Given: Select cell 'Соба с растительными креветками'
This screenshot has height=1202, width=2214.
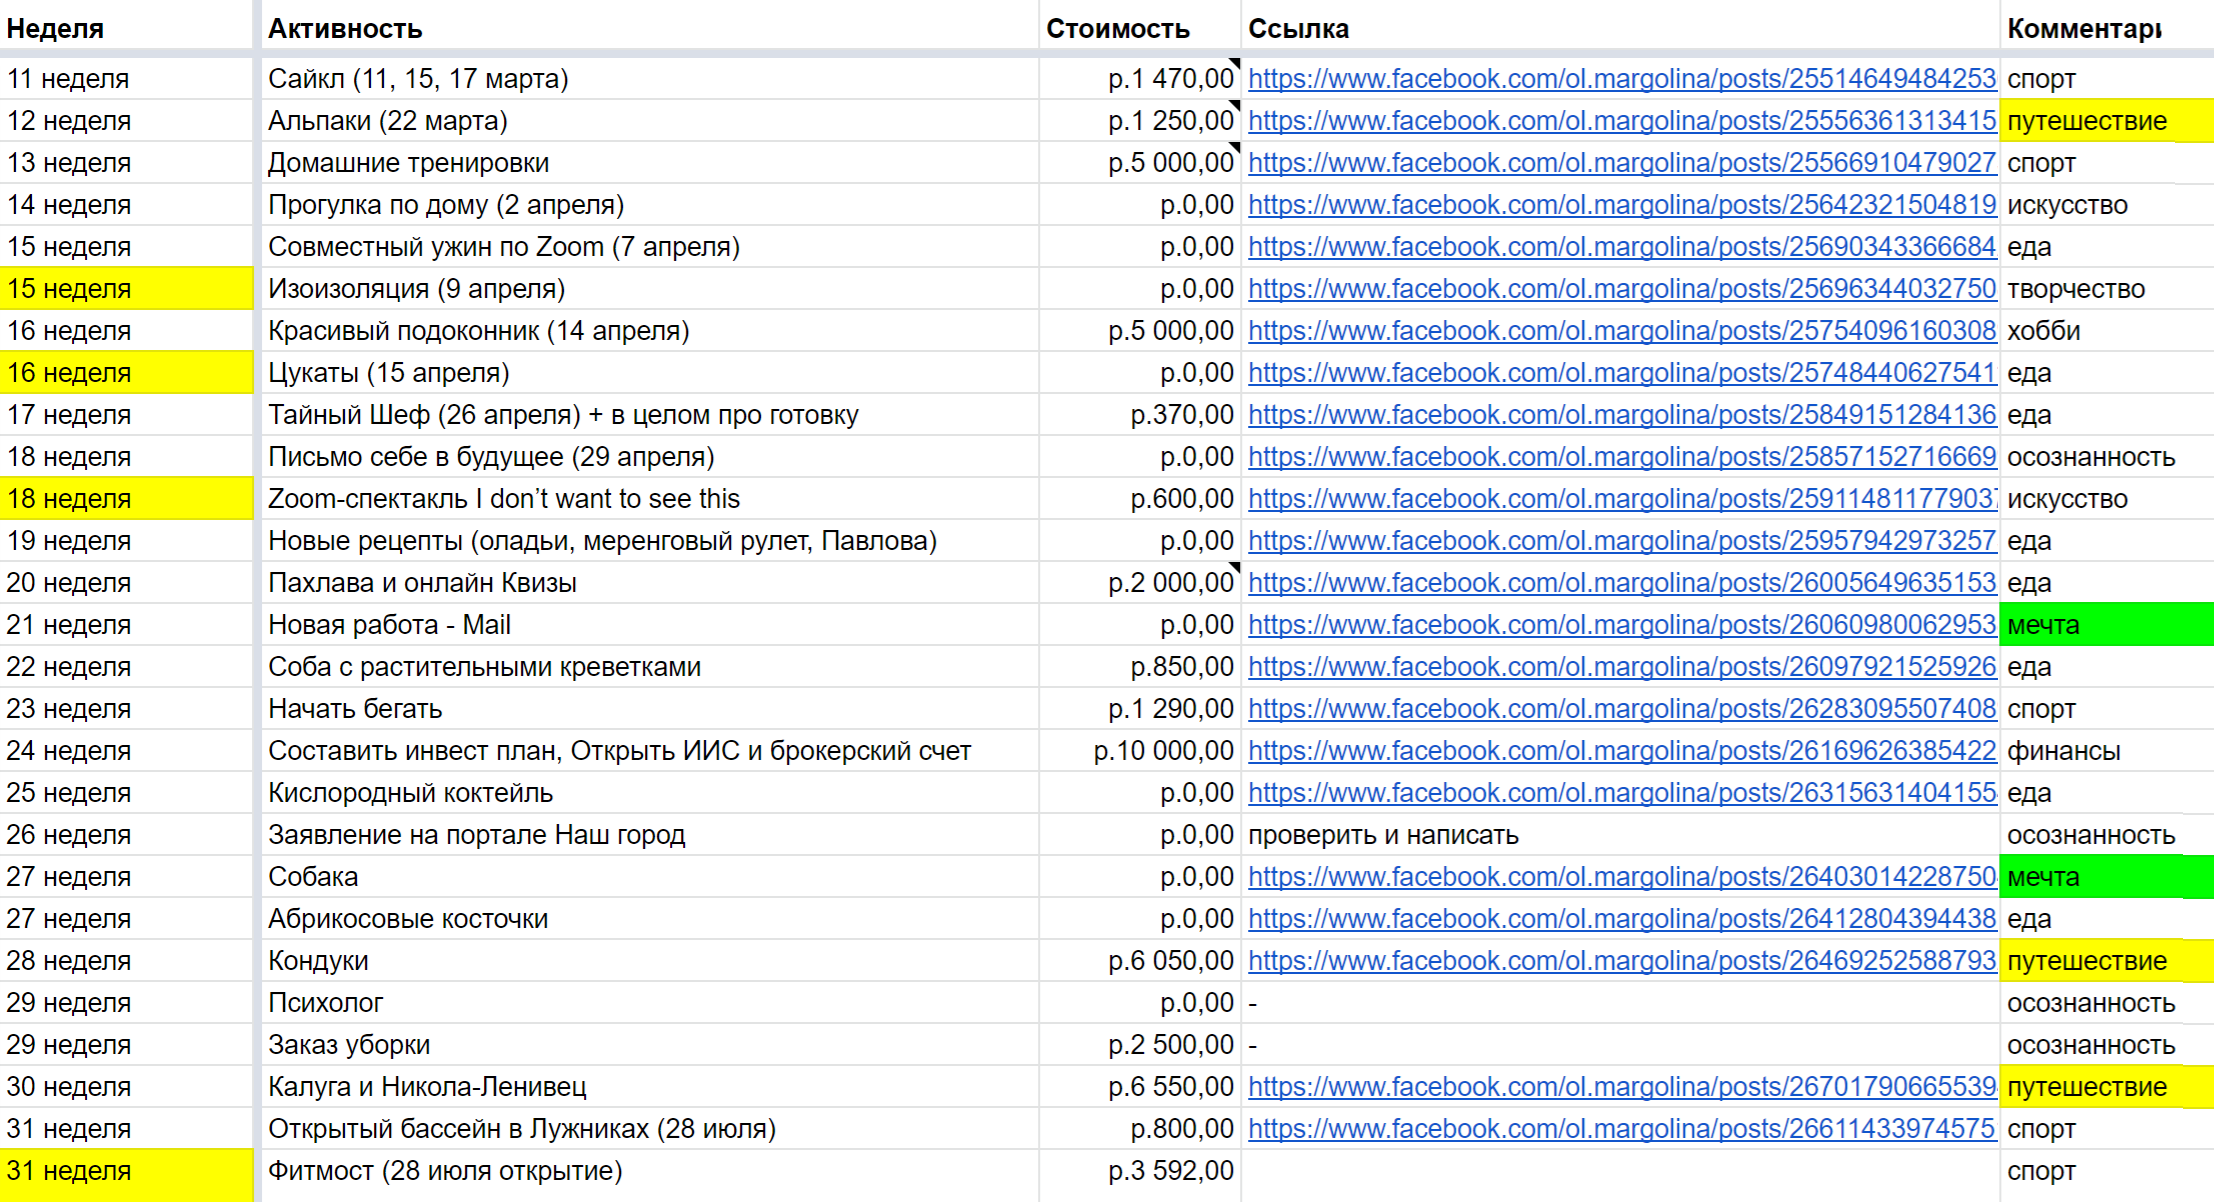Looking at the screenshot, I should [x=648, y=666].
